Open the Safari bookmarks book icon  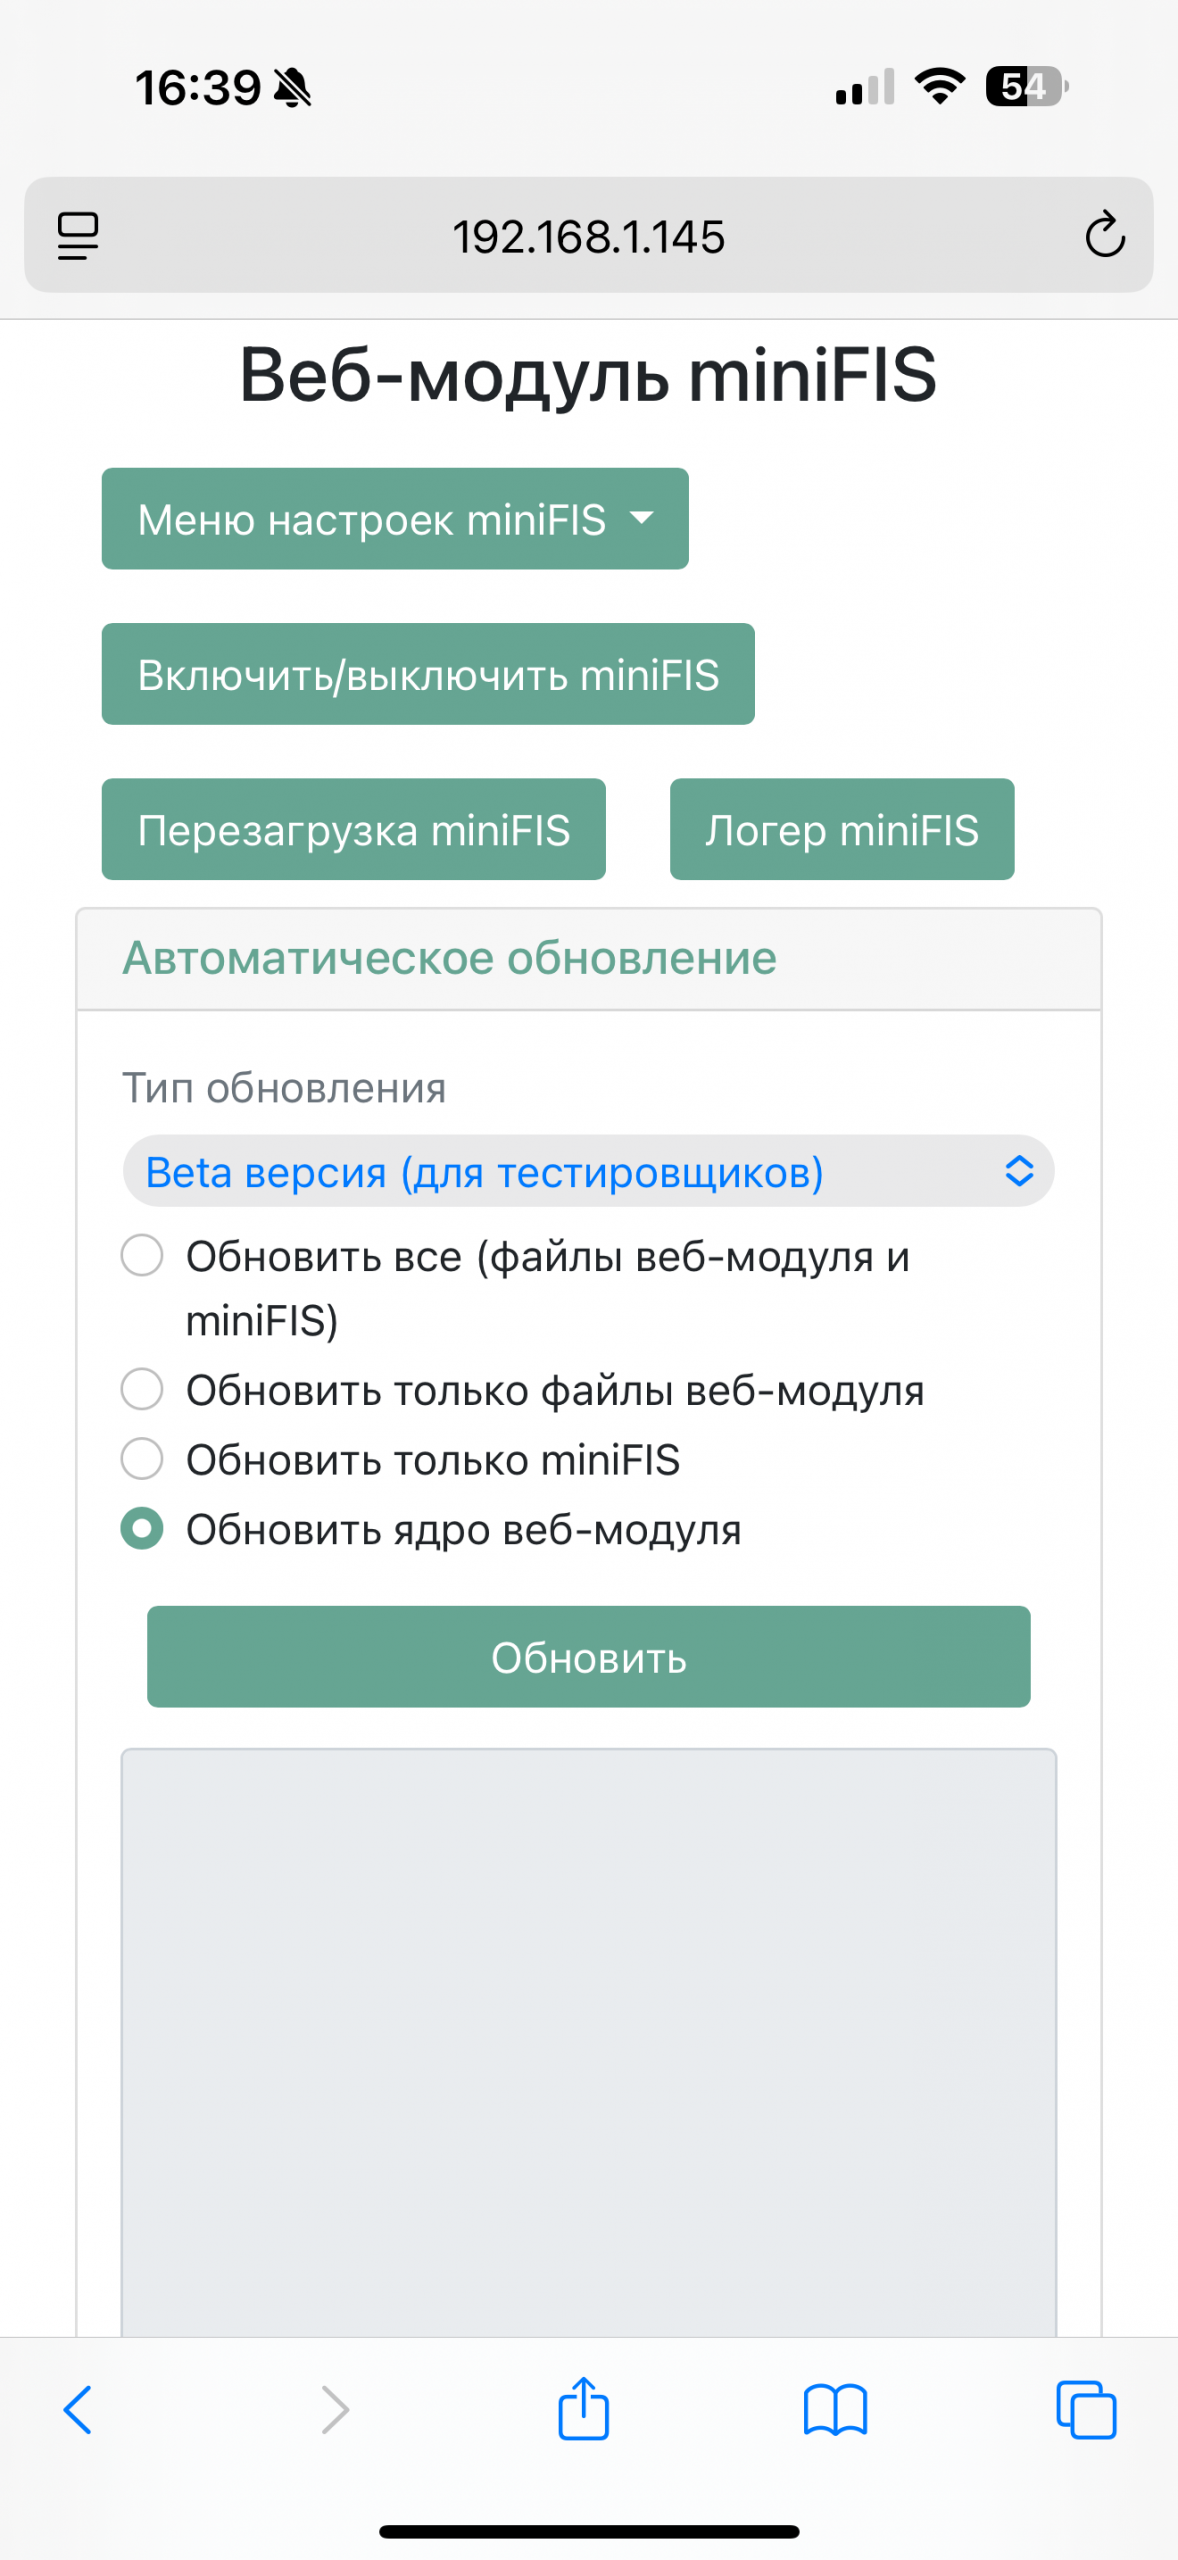point(835,2409)
